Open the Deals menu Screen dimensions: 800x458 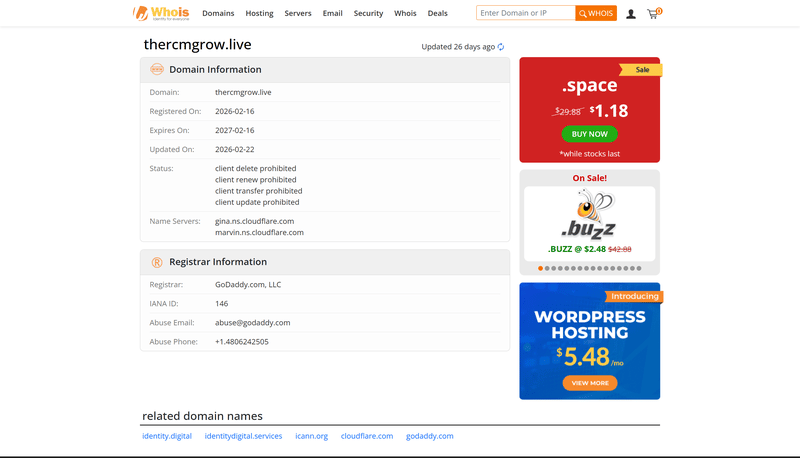(x=437, y=13)
